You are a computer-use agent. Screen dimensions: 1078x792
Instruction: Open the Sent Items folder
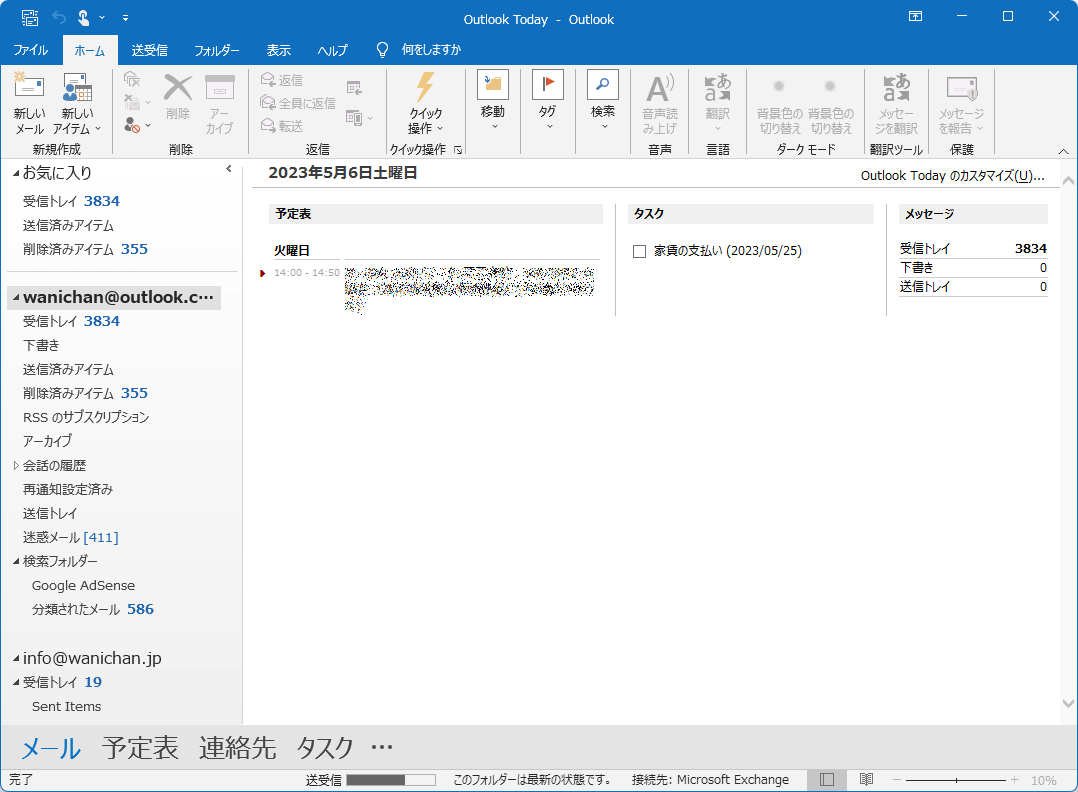(x=66, y=707)
